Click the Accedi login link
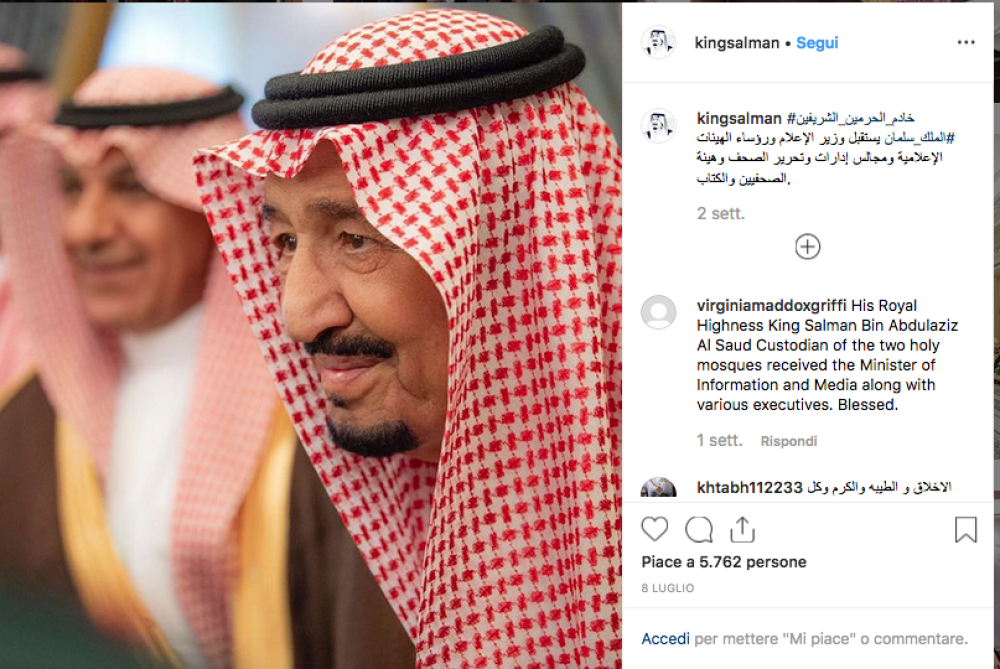Viewport: 1000px width, 669px height. (665, 638)
